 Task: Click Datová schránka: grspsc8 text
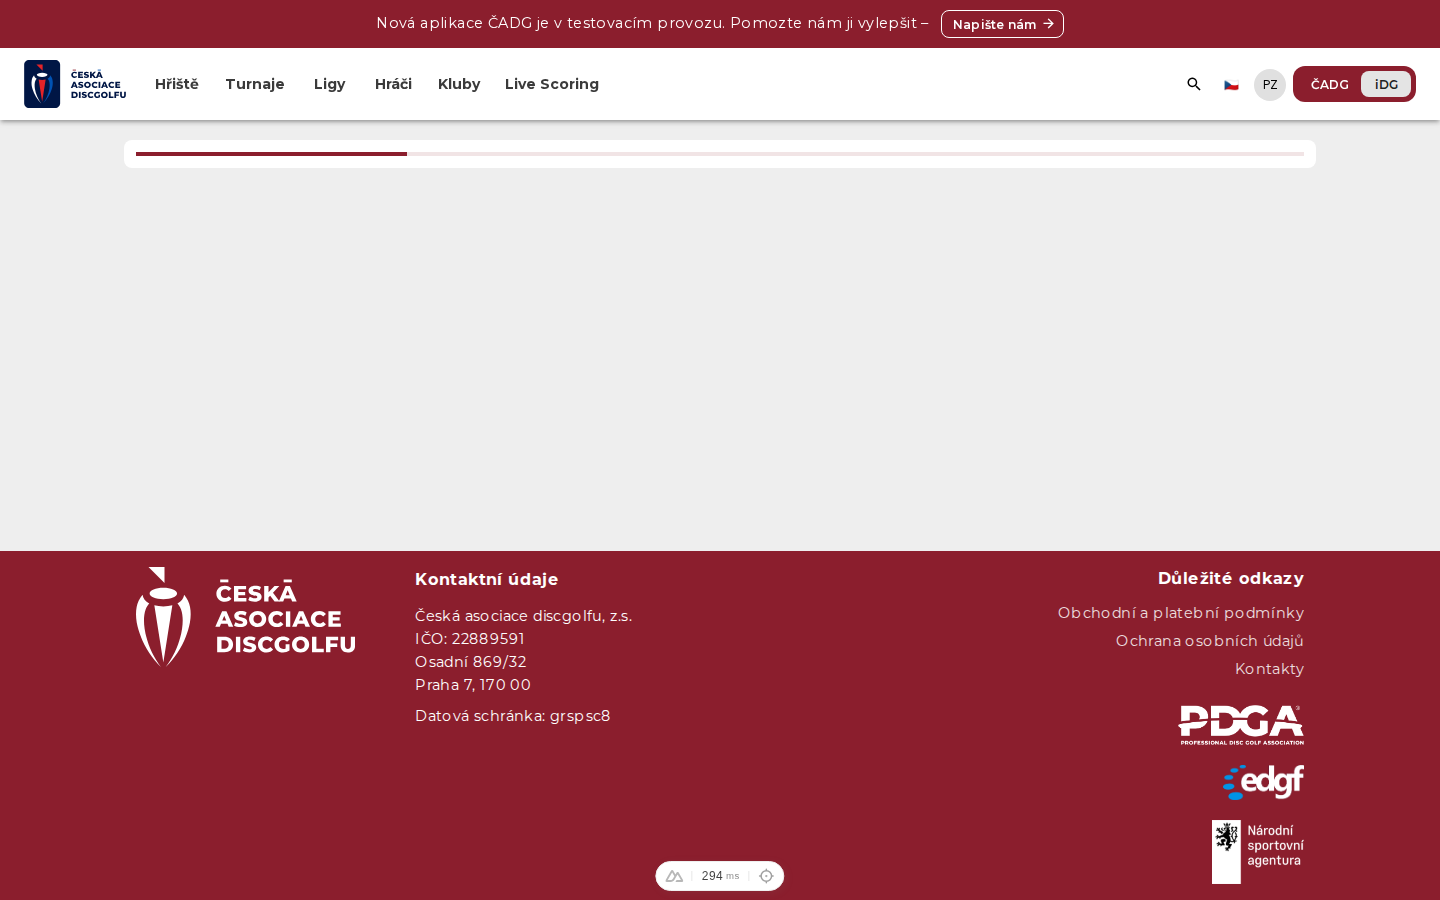pyautogui.click(x=513, y=716)
